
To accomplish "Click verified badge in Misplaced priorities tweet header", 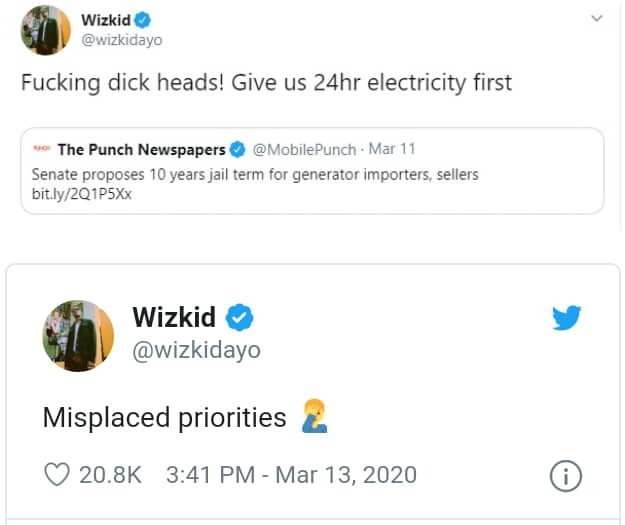I will point(239,318).
